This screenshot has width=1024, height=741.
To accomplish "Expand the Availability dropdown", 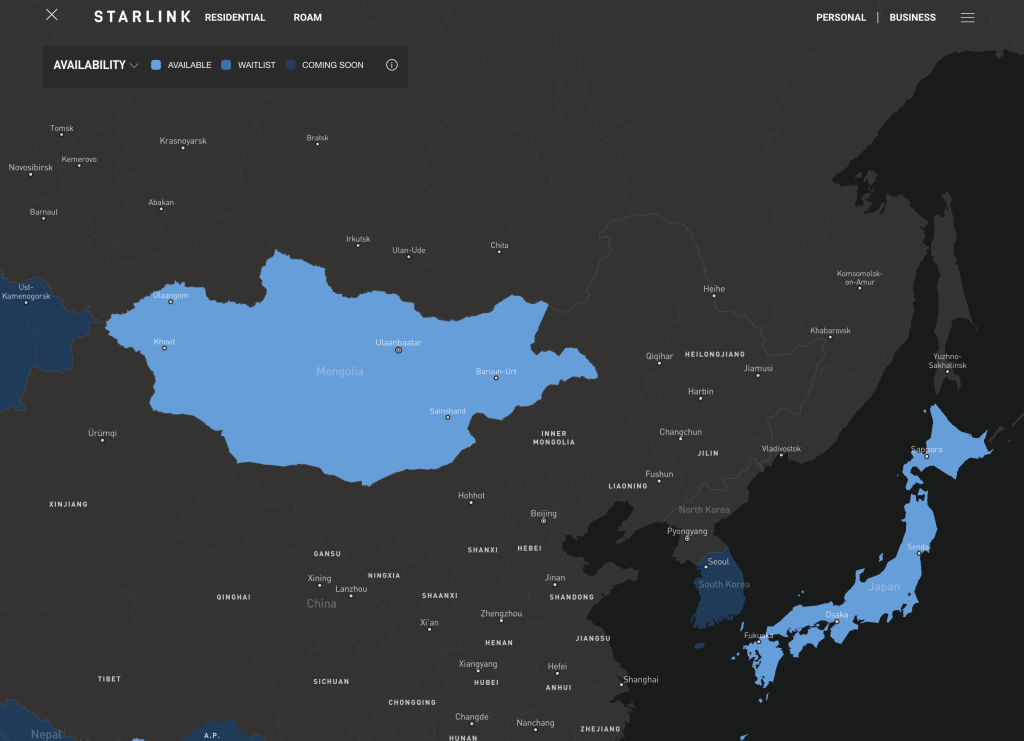I will [x=89, y=65].
